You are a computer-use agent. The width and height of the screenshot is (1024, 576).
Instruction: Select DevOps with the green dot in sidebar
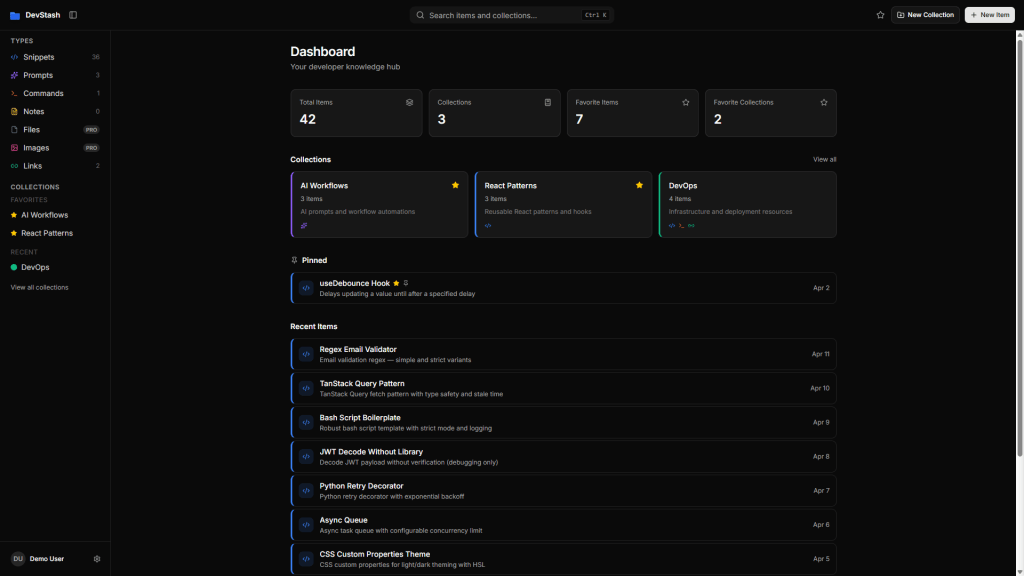35,267
